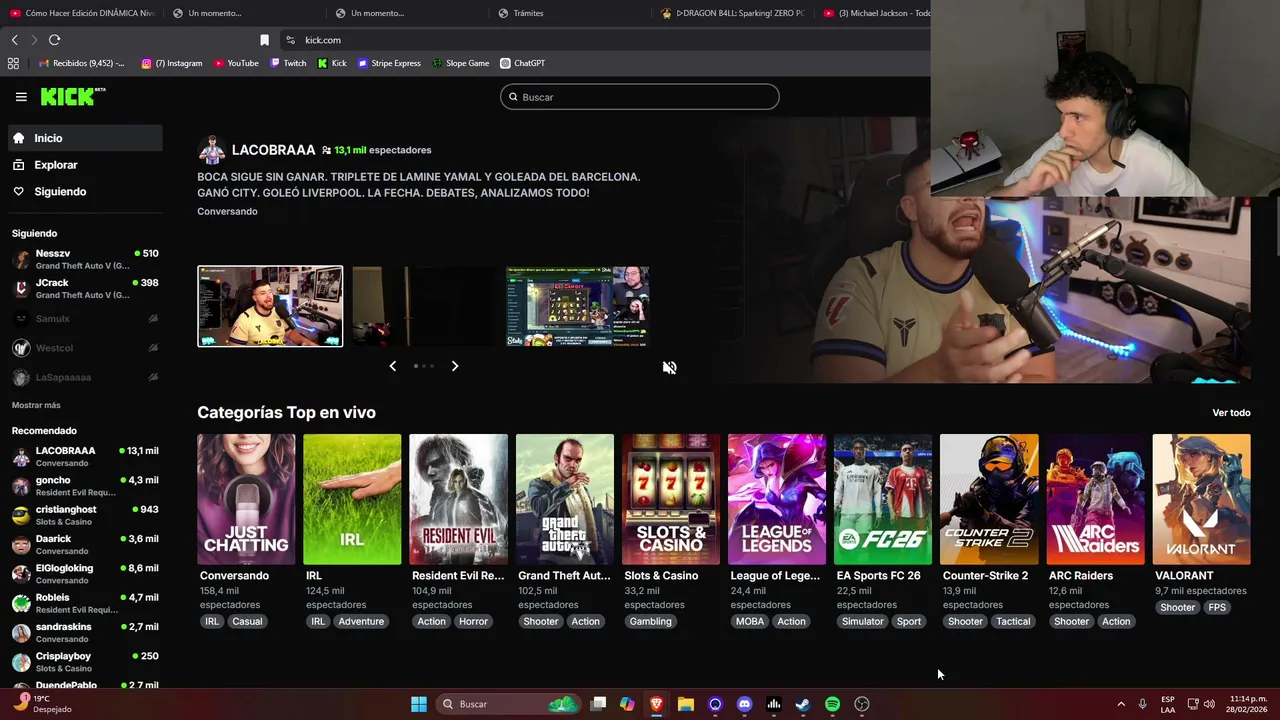Open the ChatGPT bookmark

coord(522,63)
